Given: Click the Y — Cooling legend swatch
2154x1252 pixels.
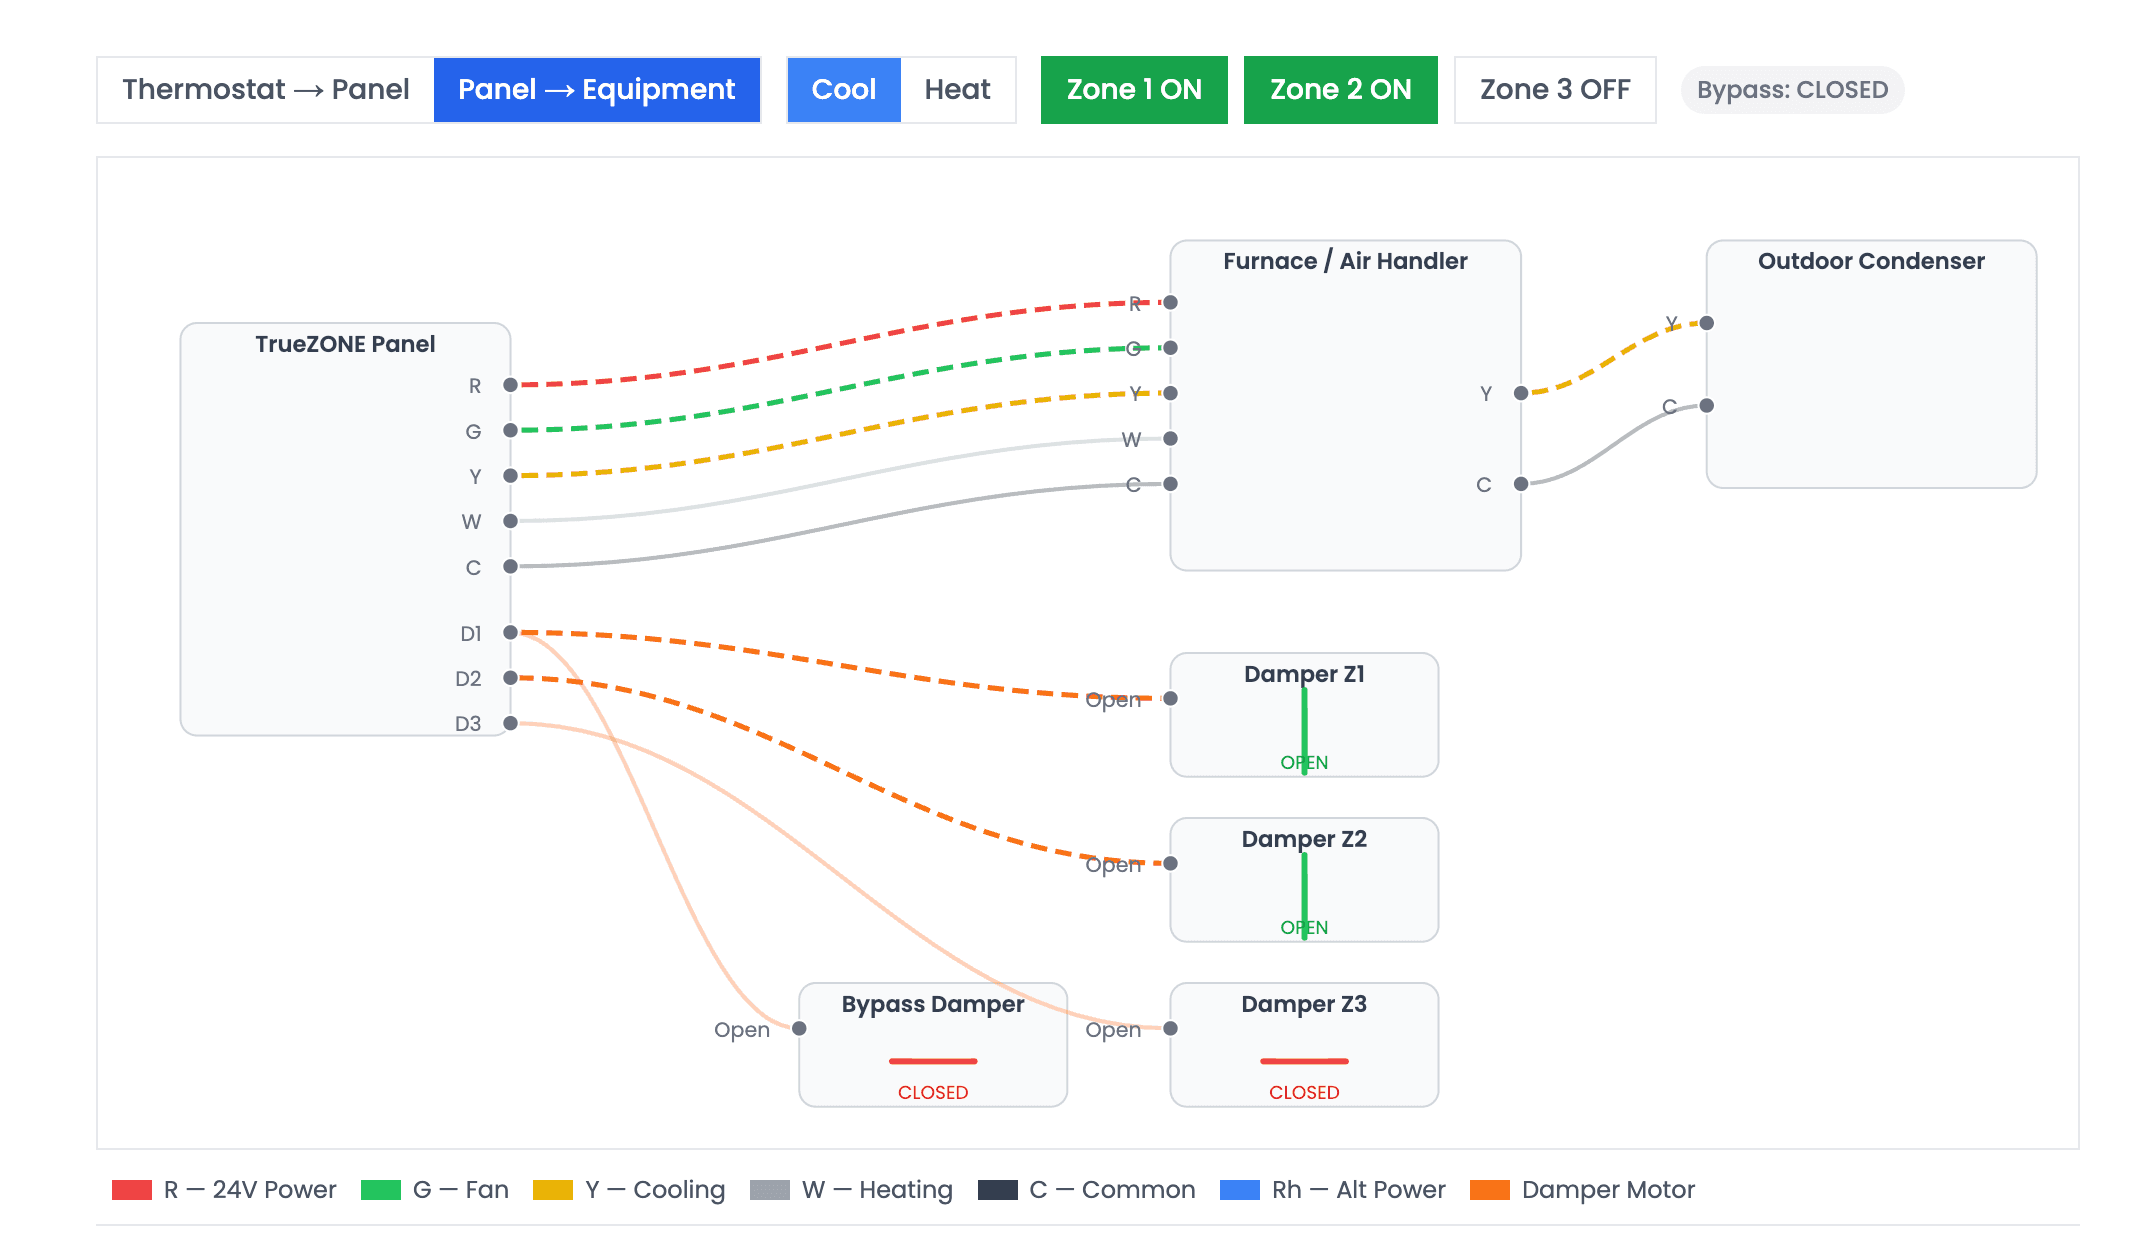Looking at the screenshot, I should coord(553,1189).
